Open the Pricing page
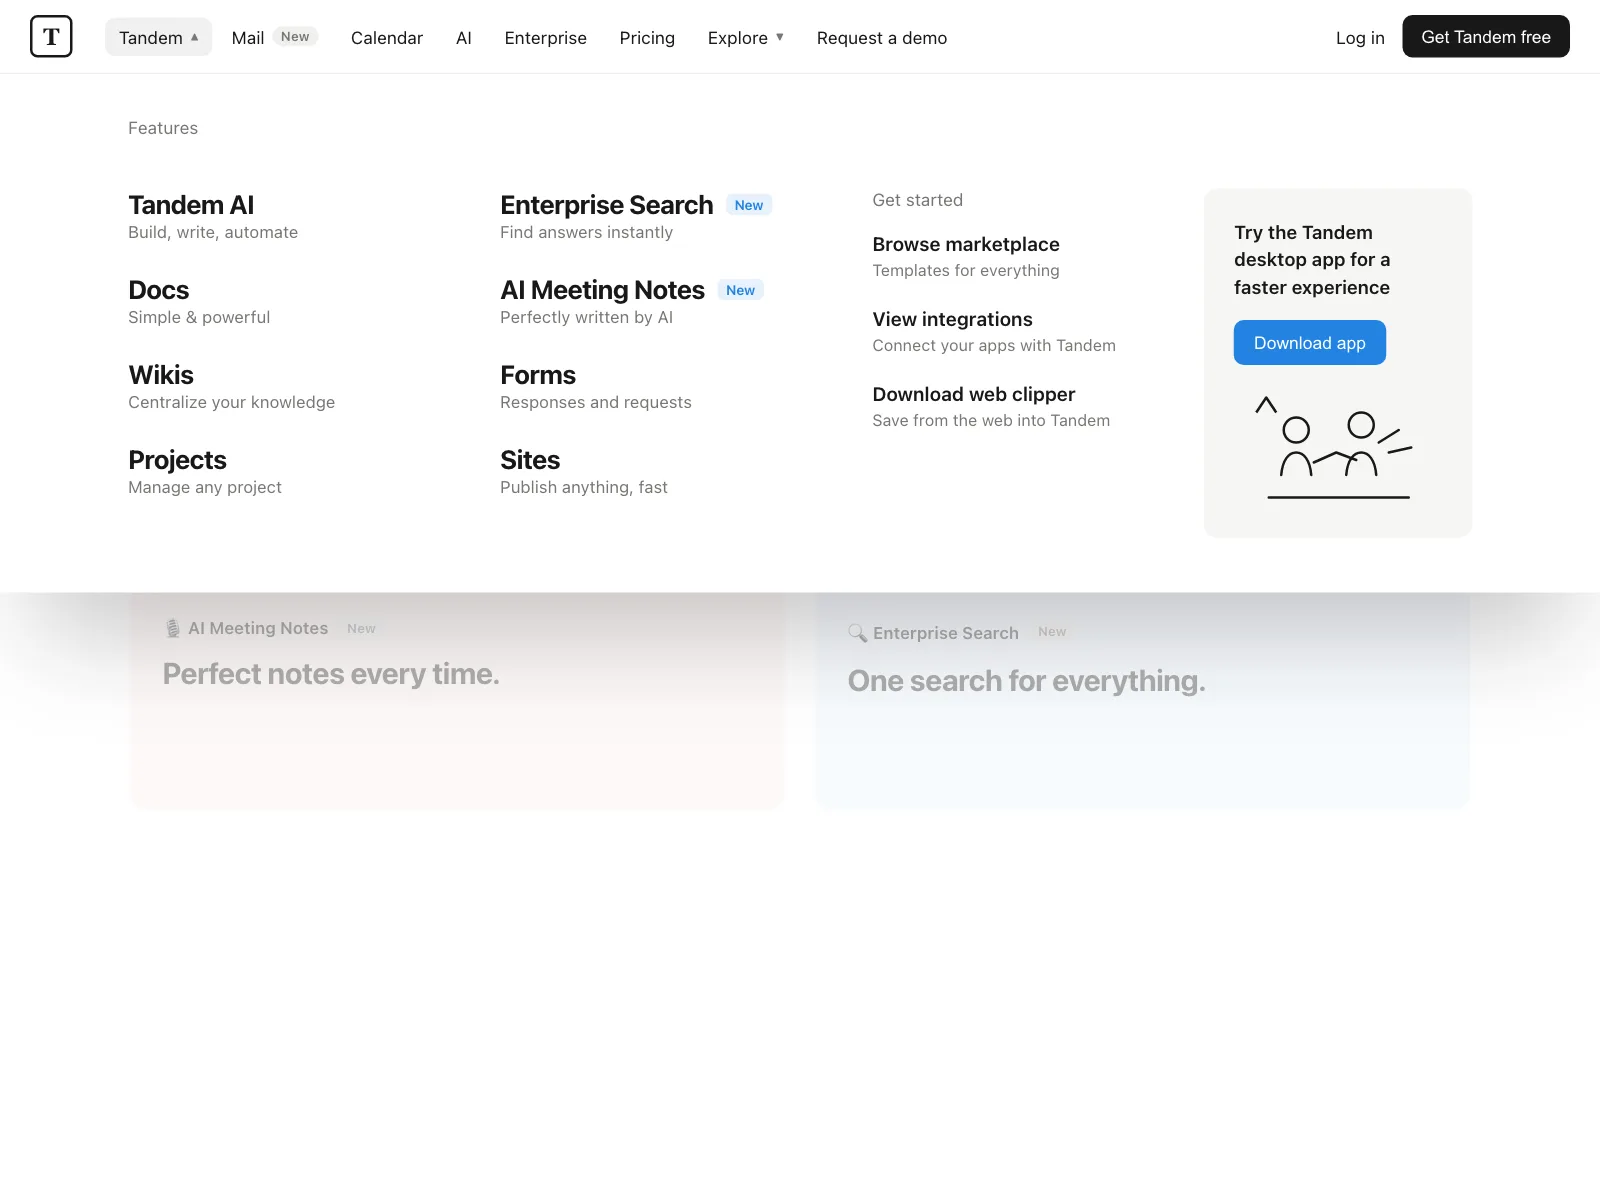The height and width of the screenshot is (1200, 1600). tap(647, 38)
